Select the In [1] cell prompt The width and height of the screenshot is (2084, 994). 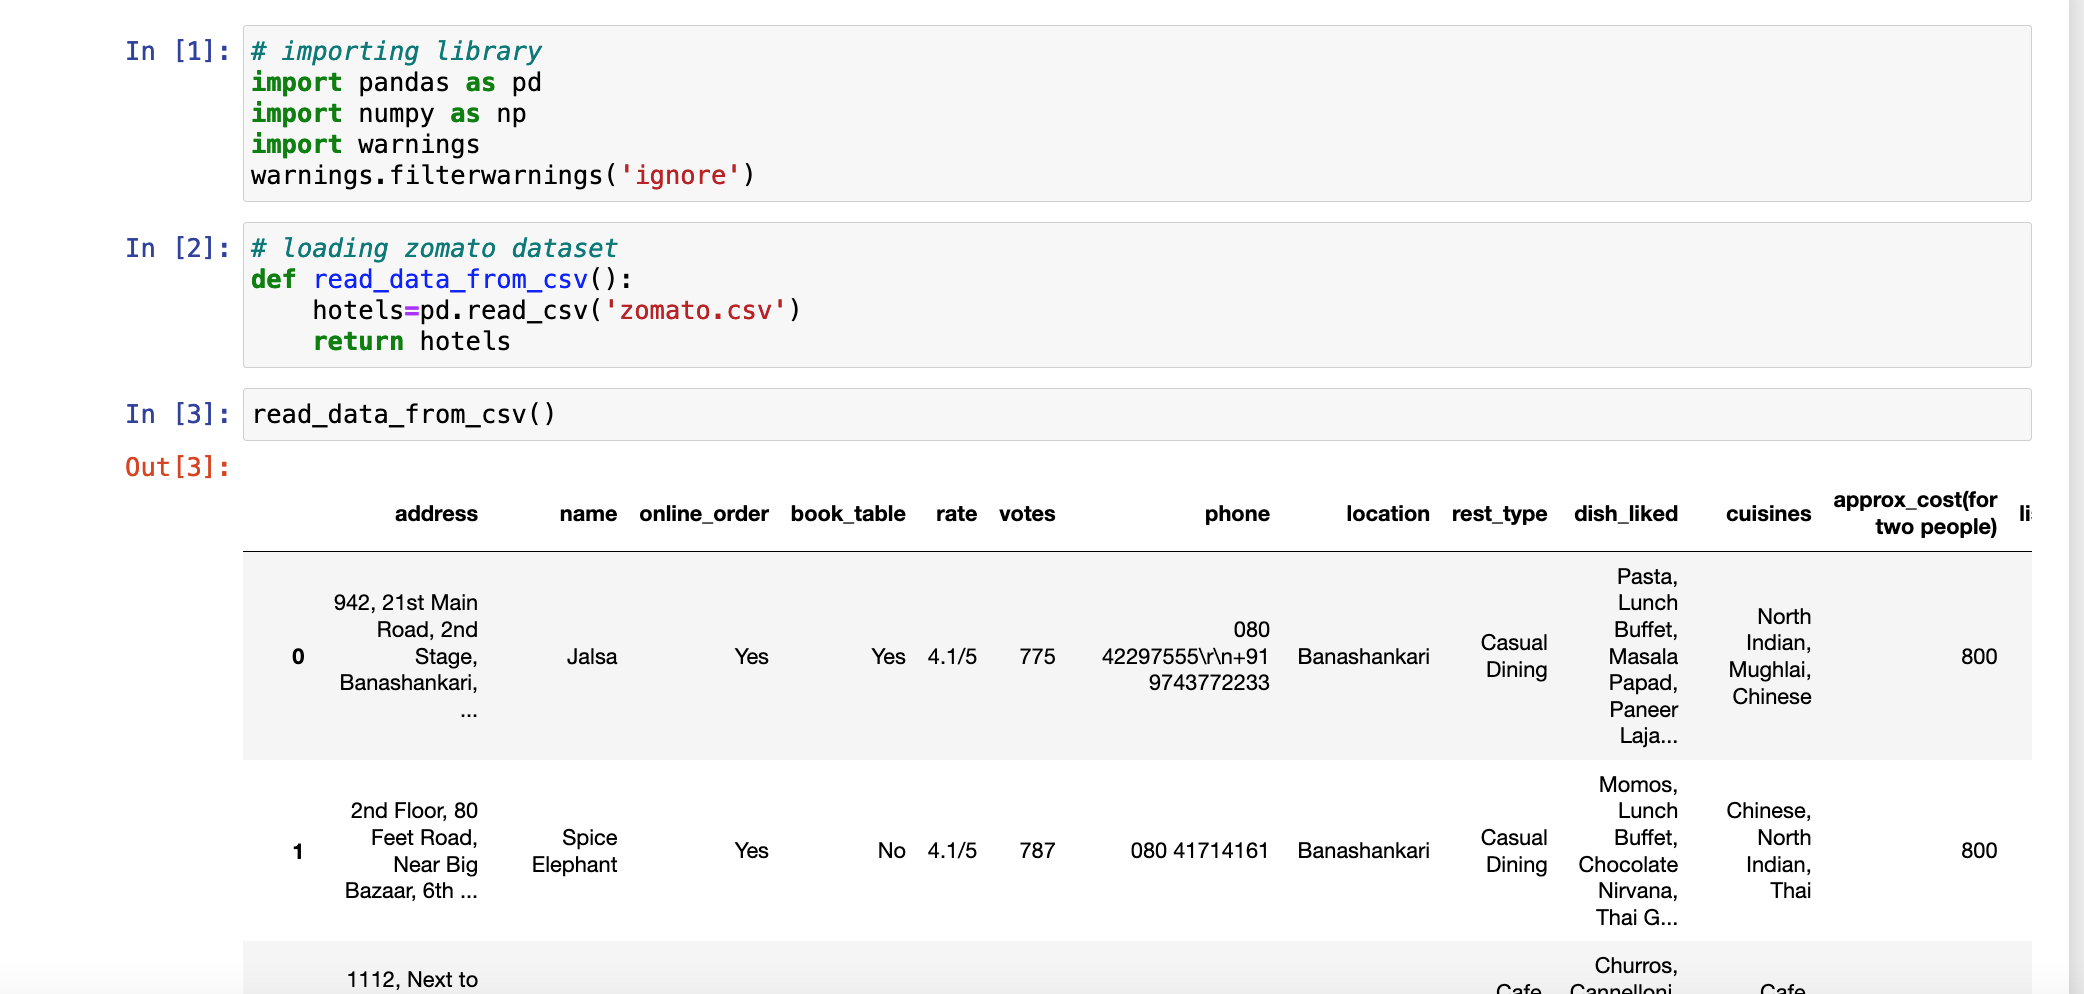click(176, 51)
